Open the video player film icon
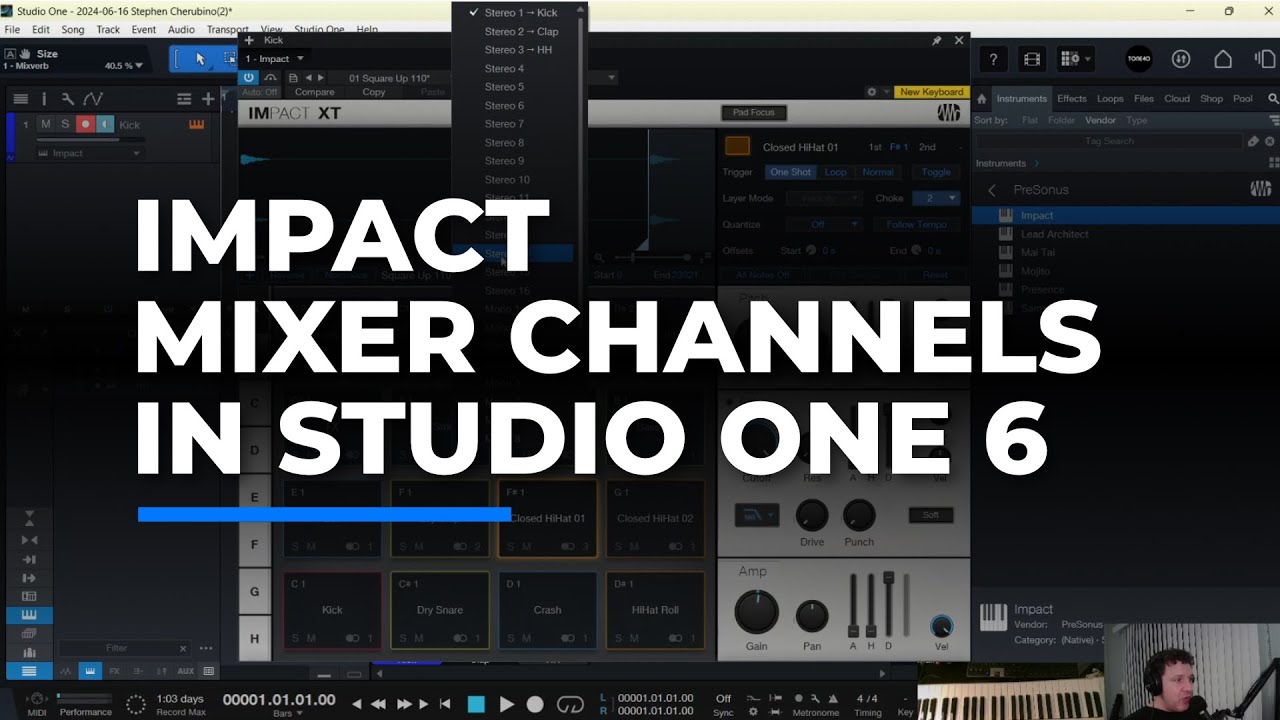This screenshot has height=720, width=1280. click(1031, 59)
